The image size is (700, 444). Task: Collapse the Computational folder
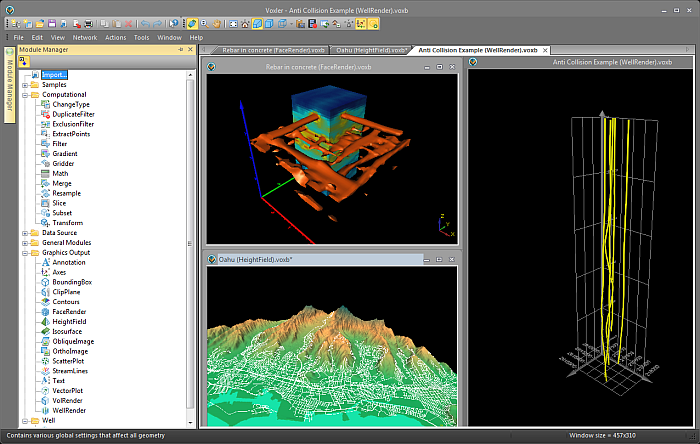pos(25,95)
